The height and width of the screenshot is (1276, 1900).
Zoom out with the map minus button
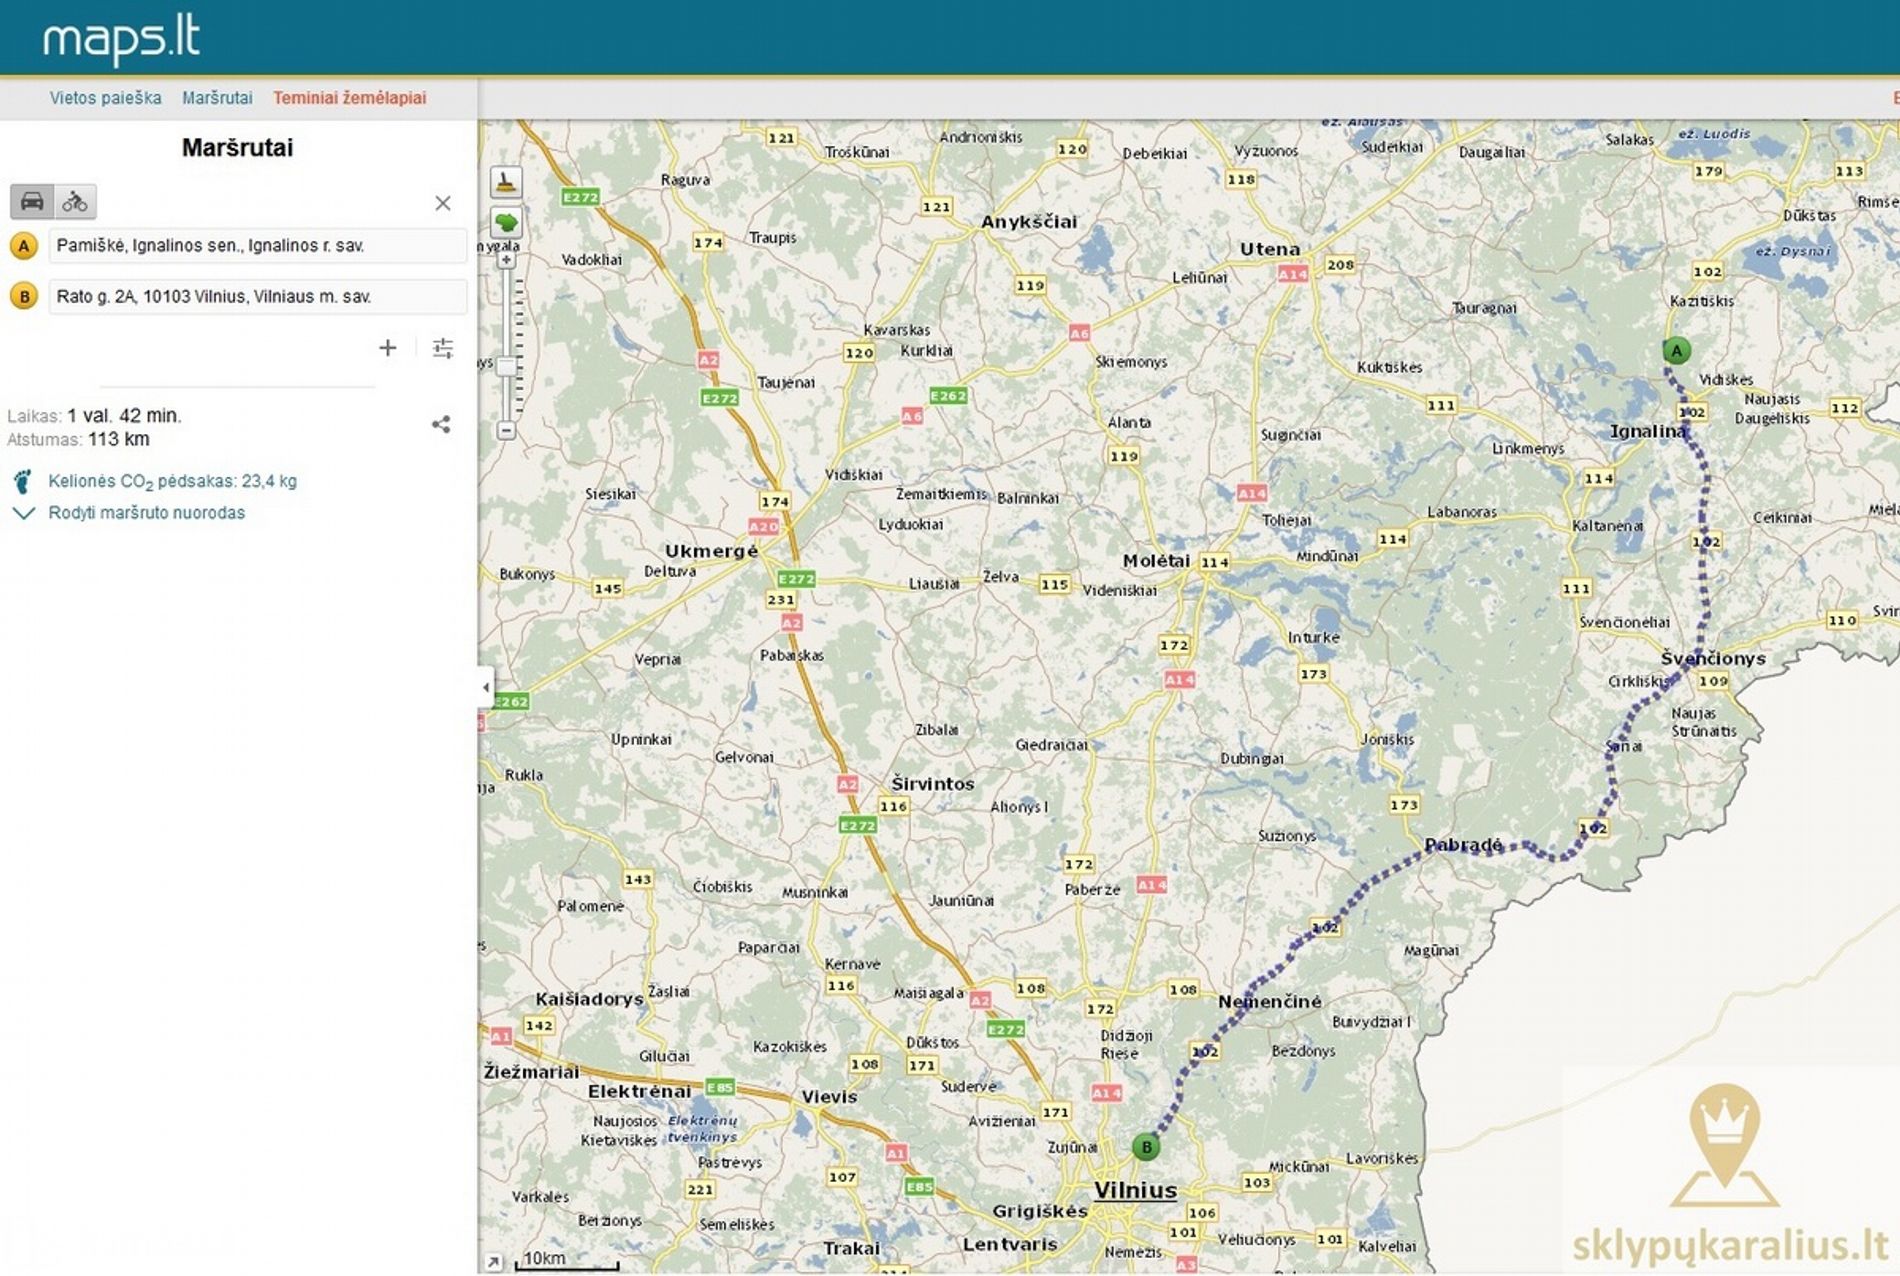coord(507,430)
